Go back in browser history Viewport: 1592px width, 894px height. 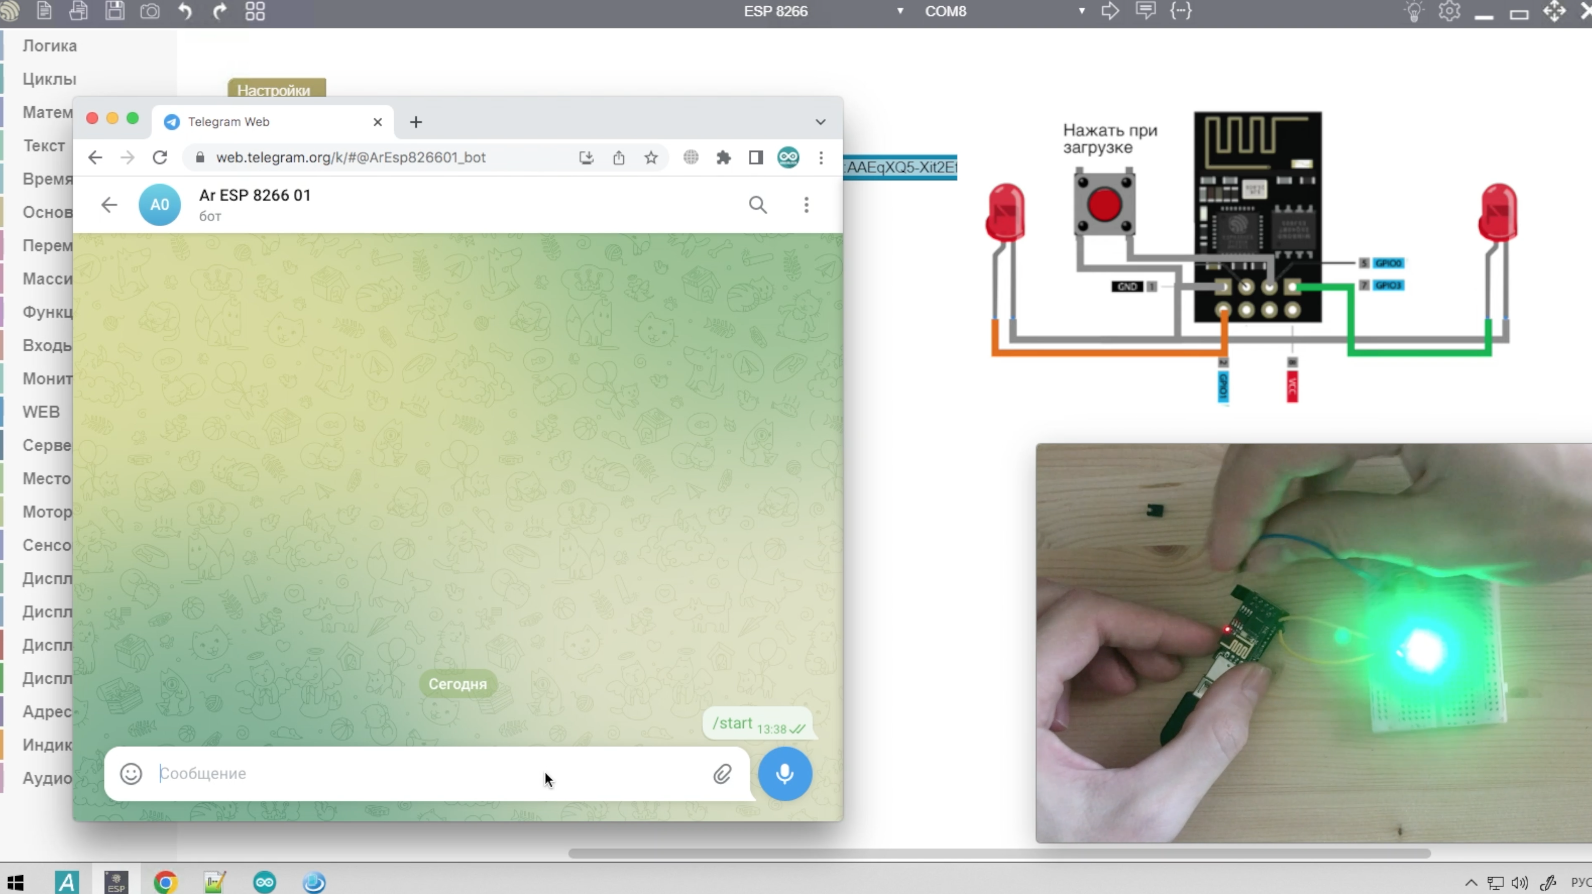95,157
